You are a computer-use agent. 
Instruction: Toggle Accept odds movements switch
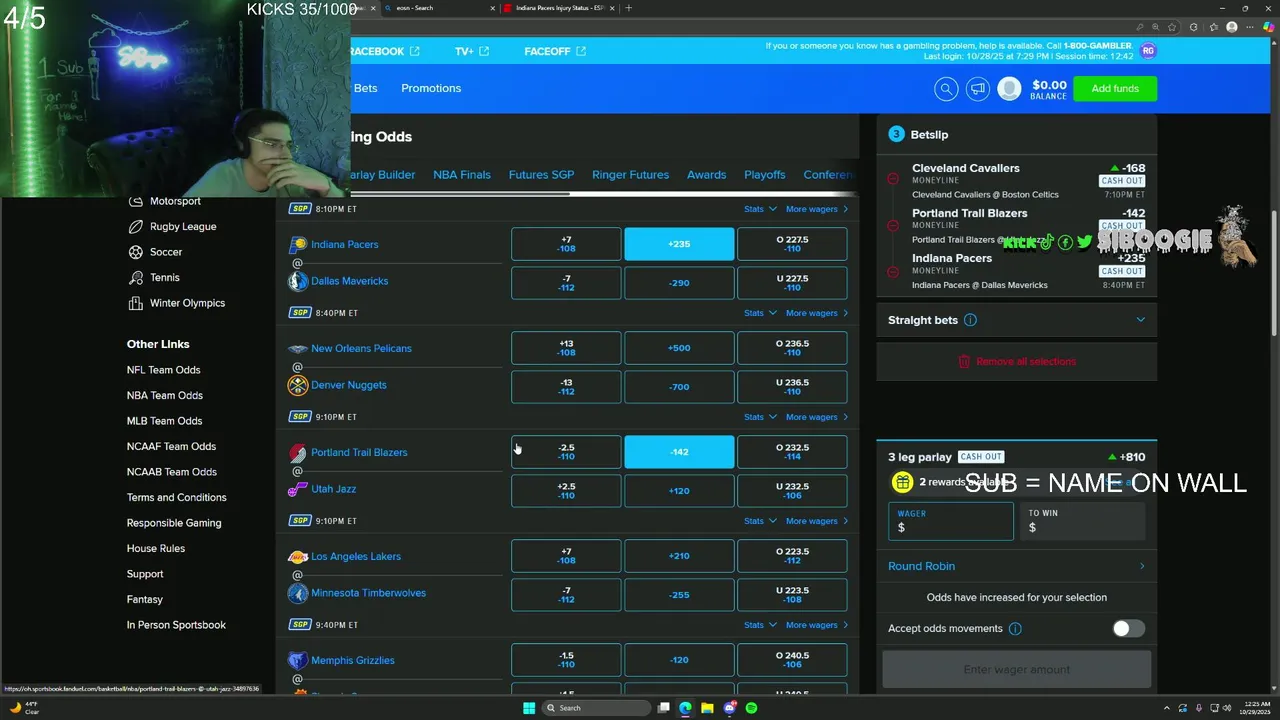[1128, 629]
